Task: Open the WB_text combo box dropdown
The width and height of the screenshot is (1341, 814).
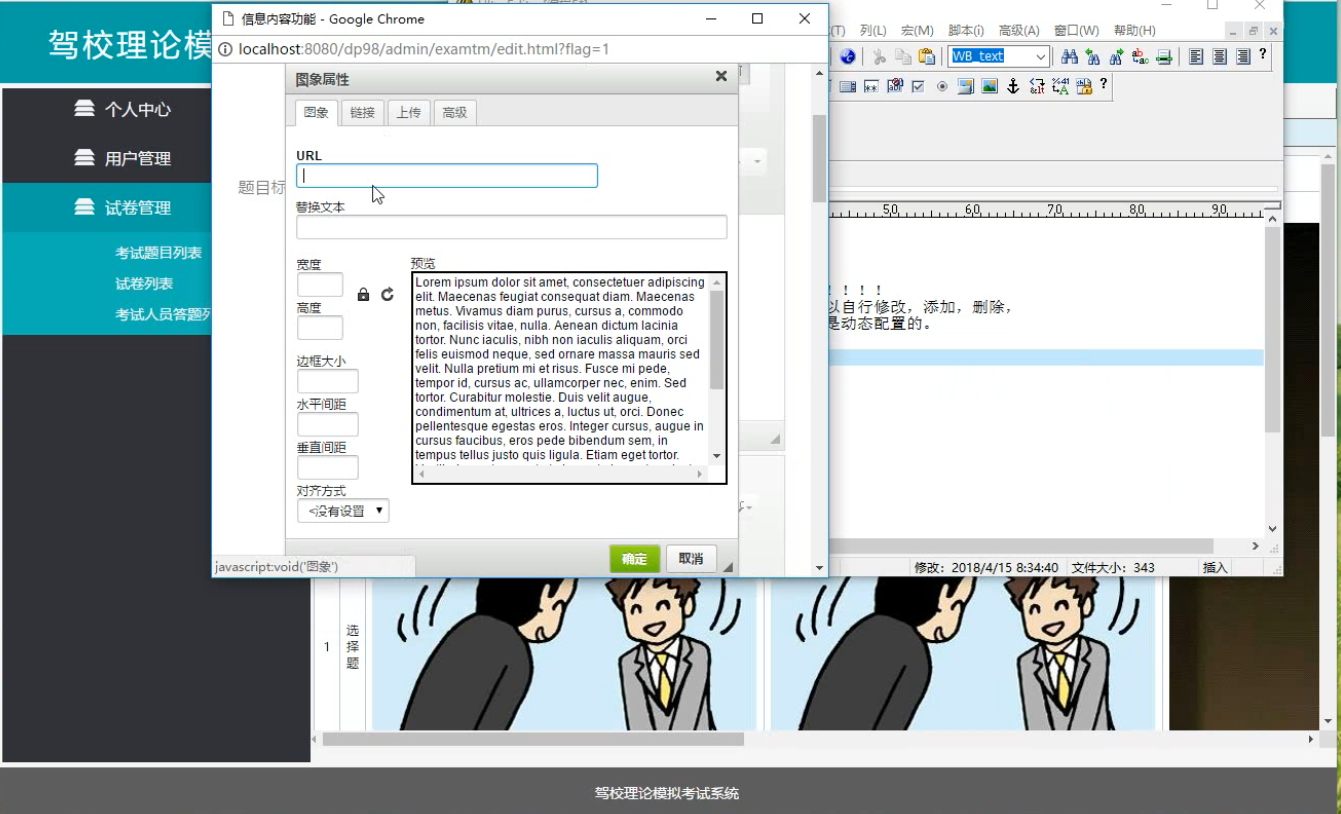Action: (x=1041, y=57)
